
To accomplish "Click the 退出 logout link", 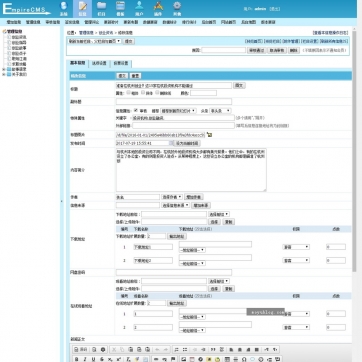I will click(x=275, y=9).
